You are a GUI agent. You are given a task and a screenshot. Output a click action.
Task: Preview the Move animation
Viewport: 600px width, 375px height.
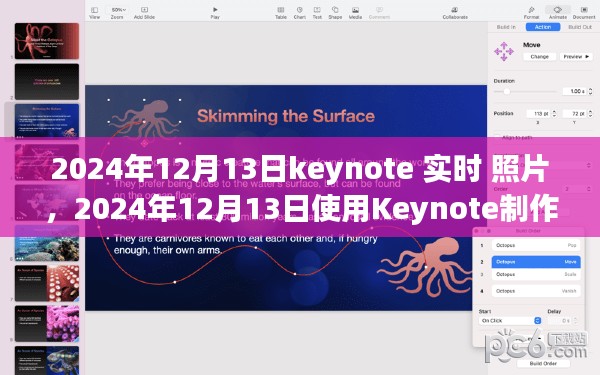576,56
